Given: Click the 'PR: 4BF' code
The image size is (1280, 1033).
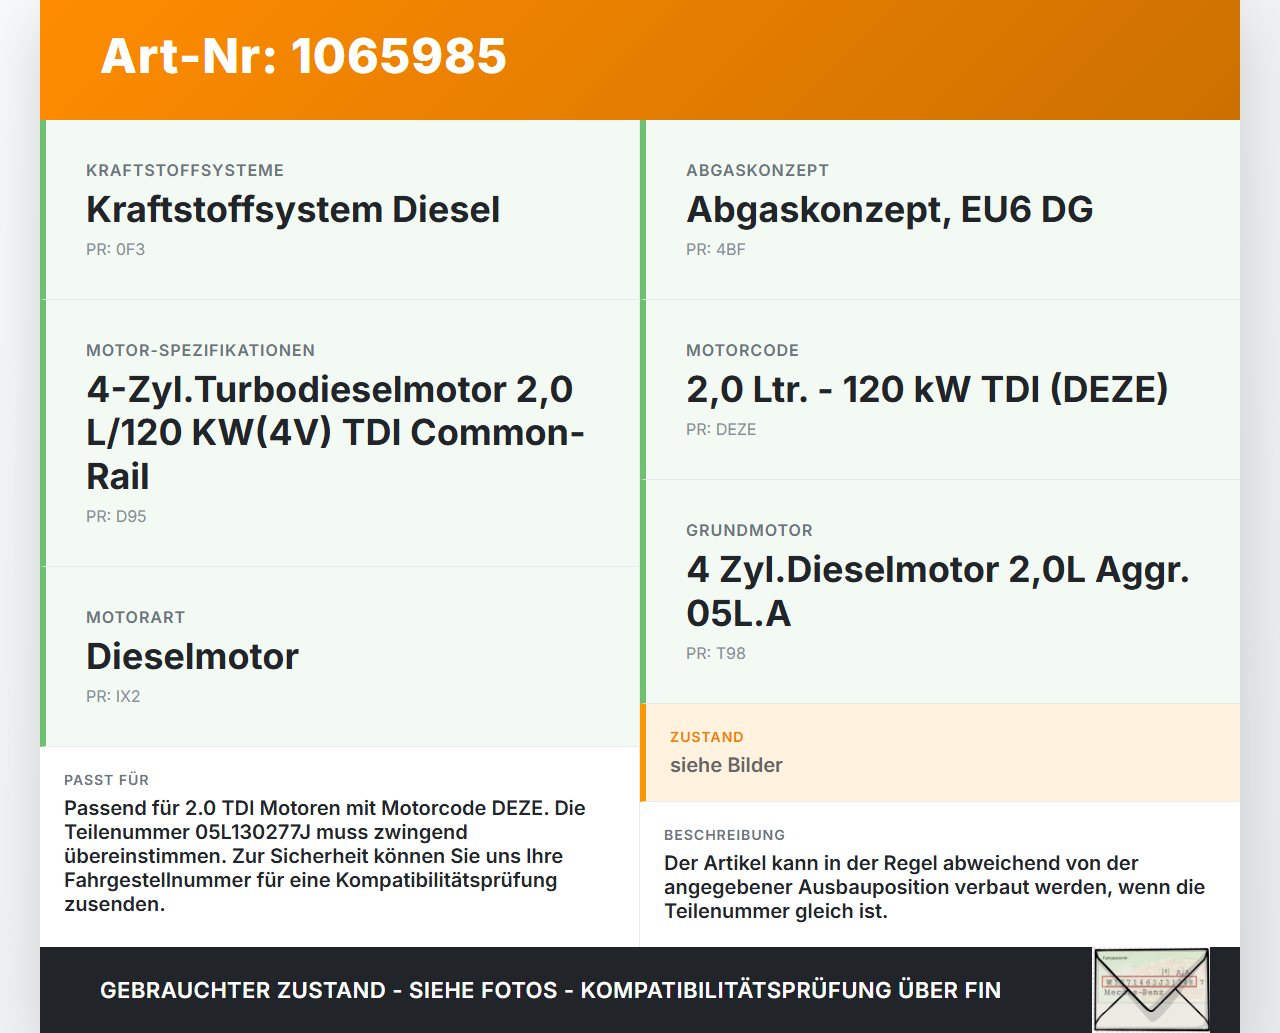Looking at the screenshot, I should pos(715,249).
